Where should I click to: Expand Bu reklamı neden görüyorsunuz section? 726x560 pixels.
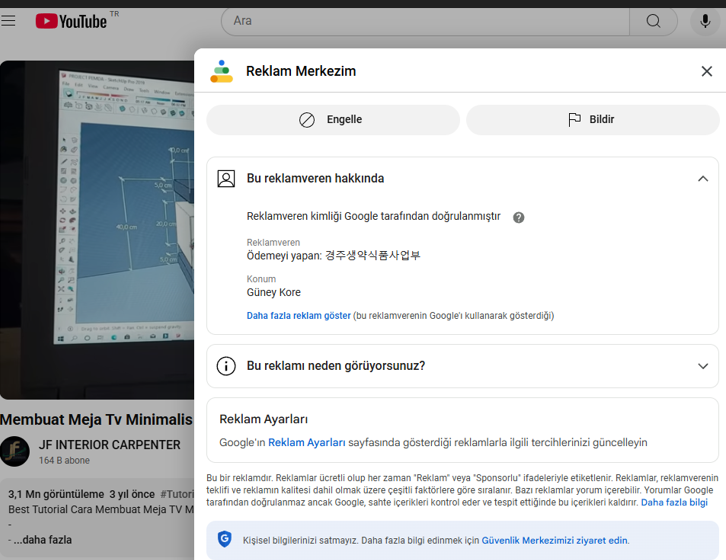[703, 366]
